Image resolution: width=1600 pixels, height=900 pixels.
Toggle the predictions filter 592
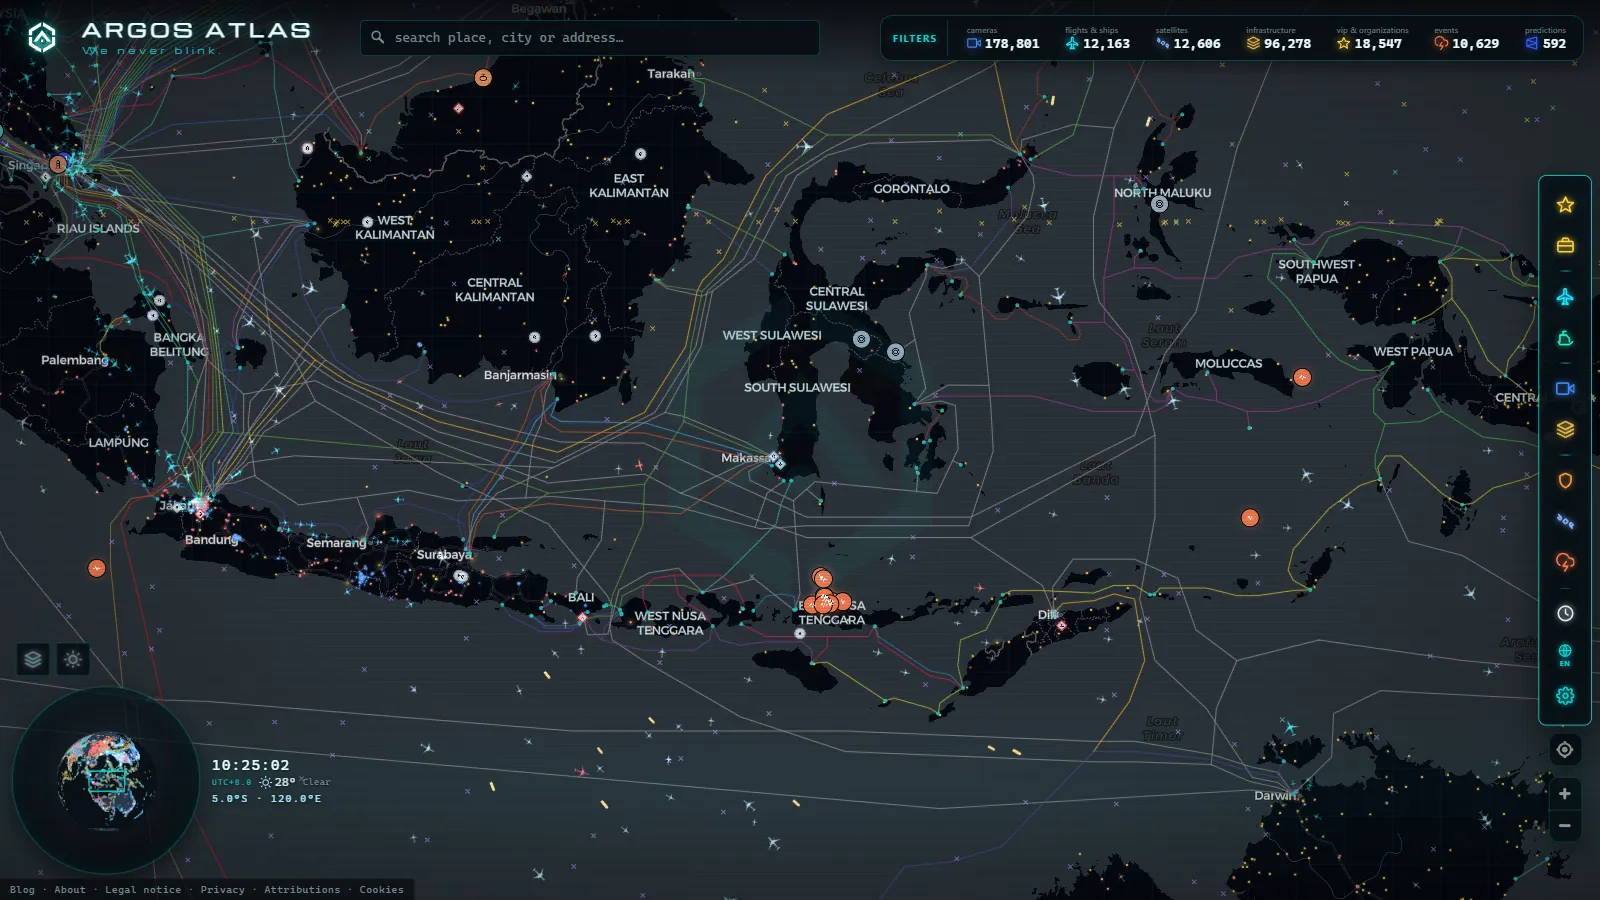1546,38
